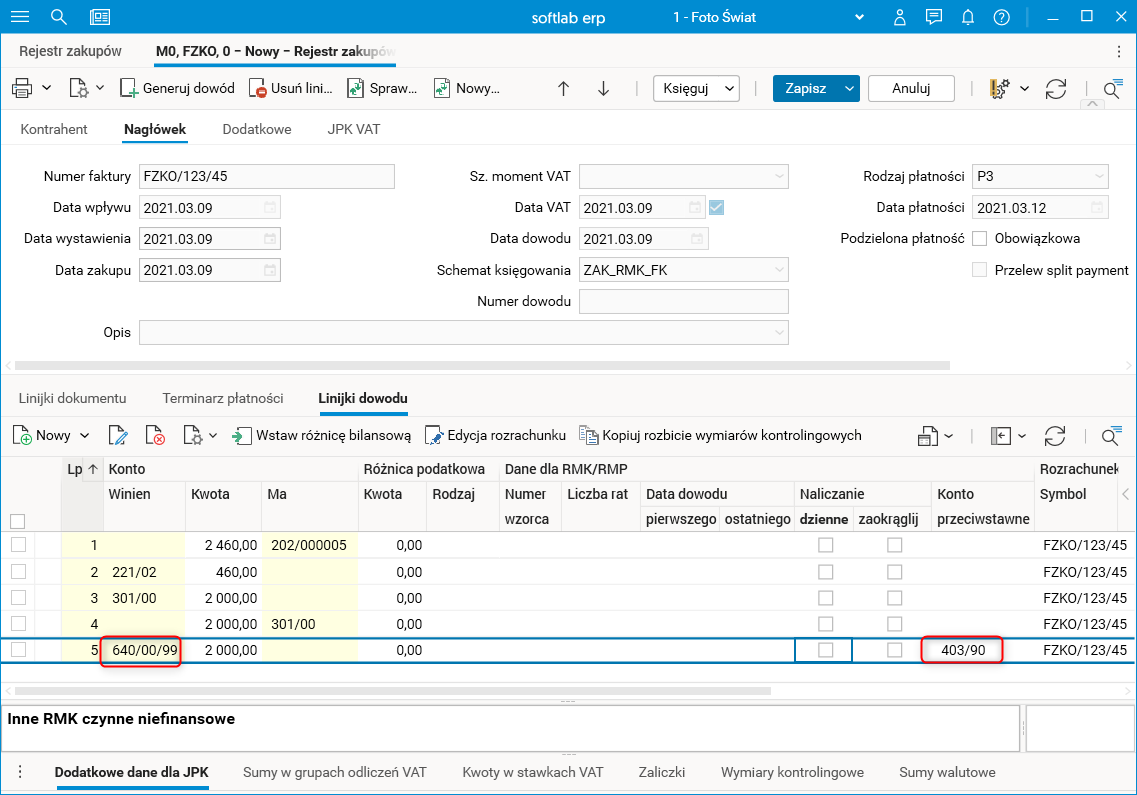Click the notification bell icon
1137x795 pixels.
[x=967, y=17]
